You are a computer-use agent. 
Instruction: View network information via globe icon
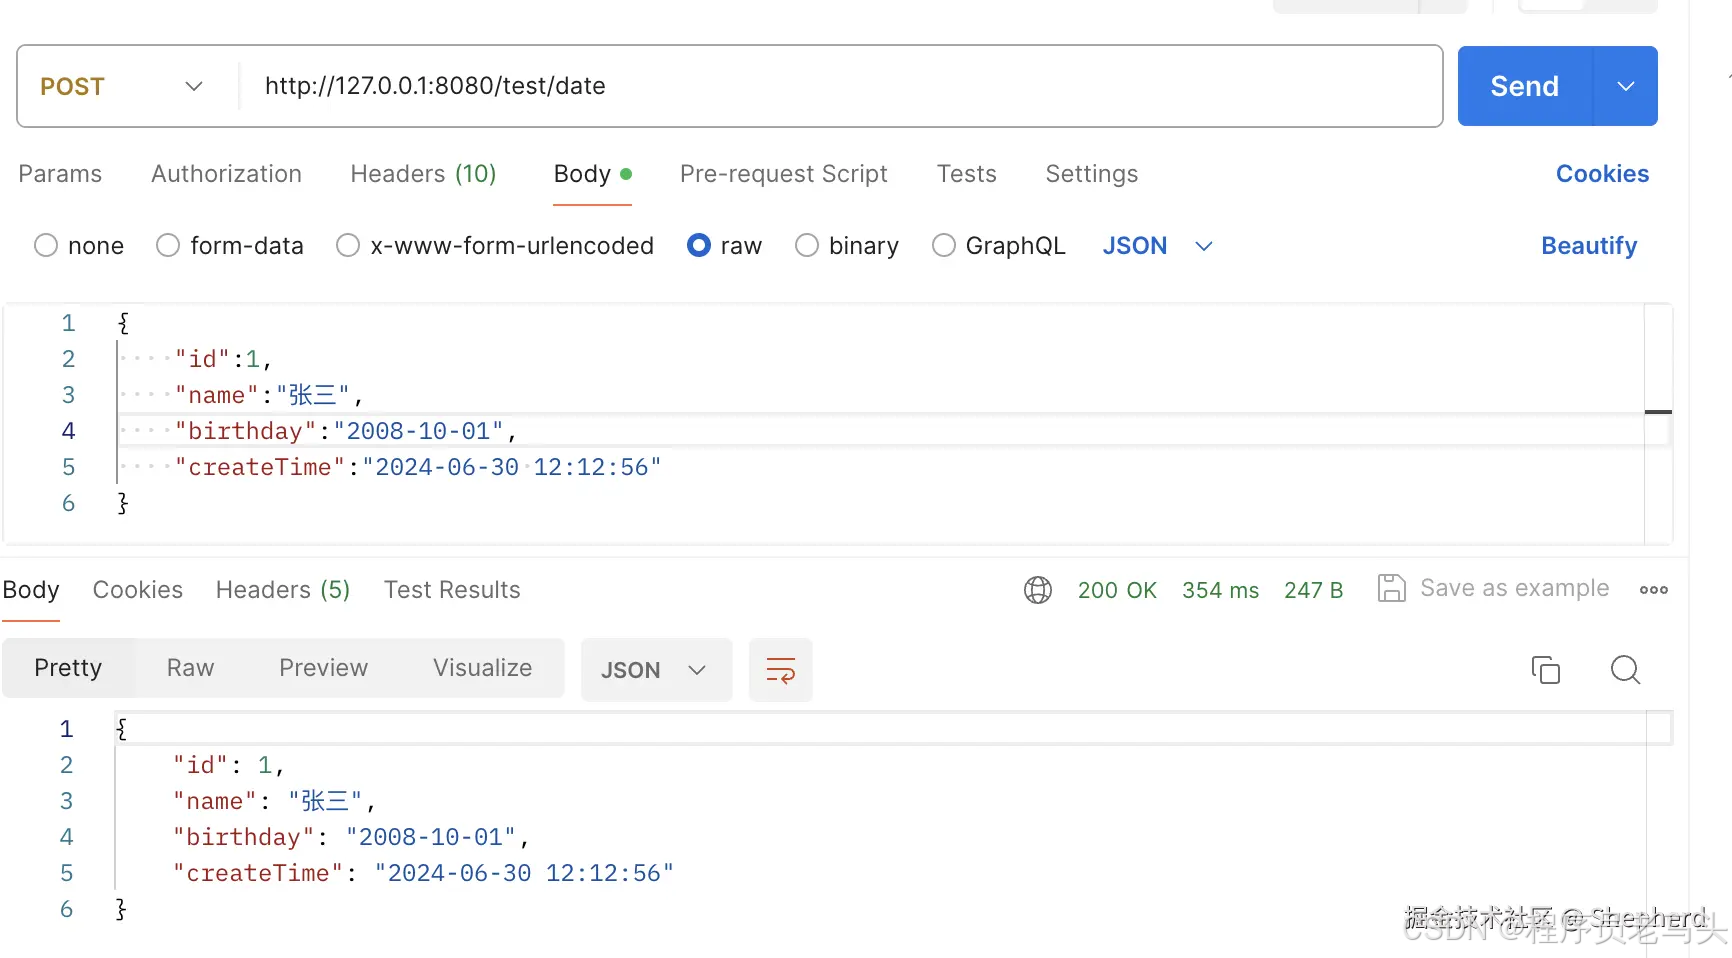coord(1037,589)
